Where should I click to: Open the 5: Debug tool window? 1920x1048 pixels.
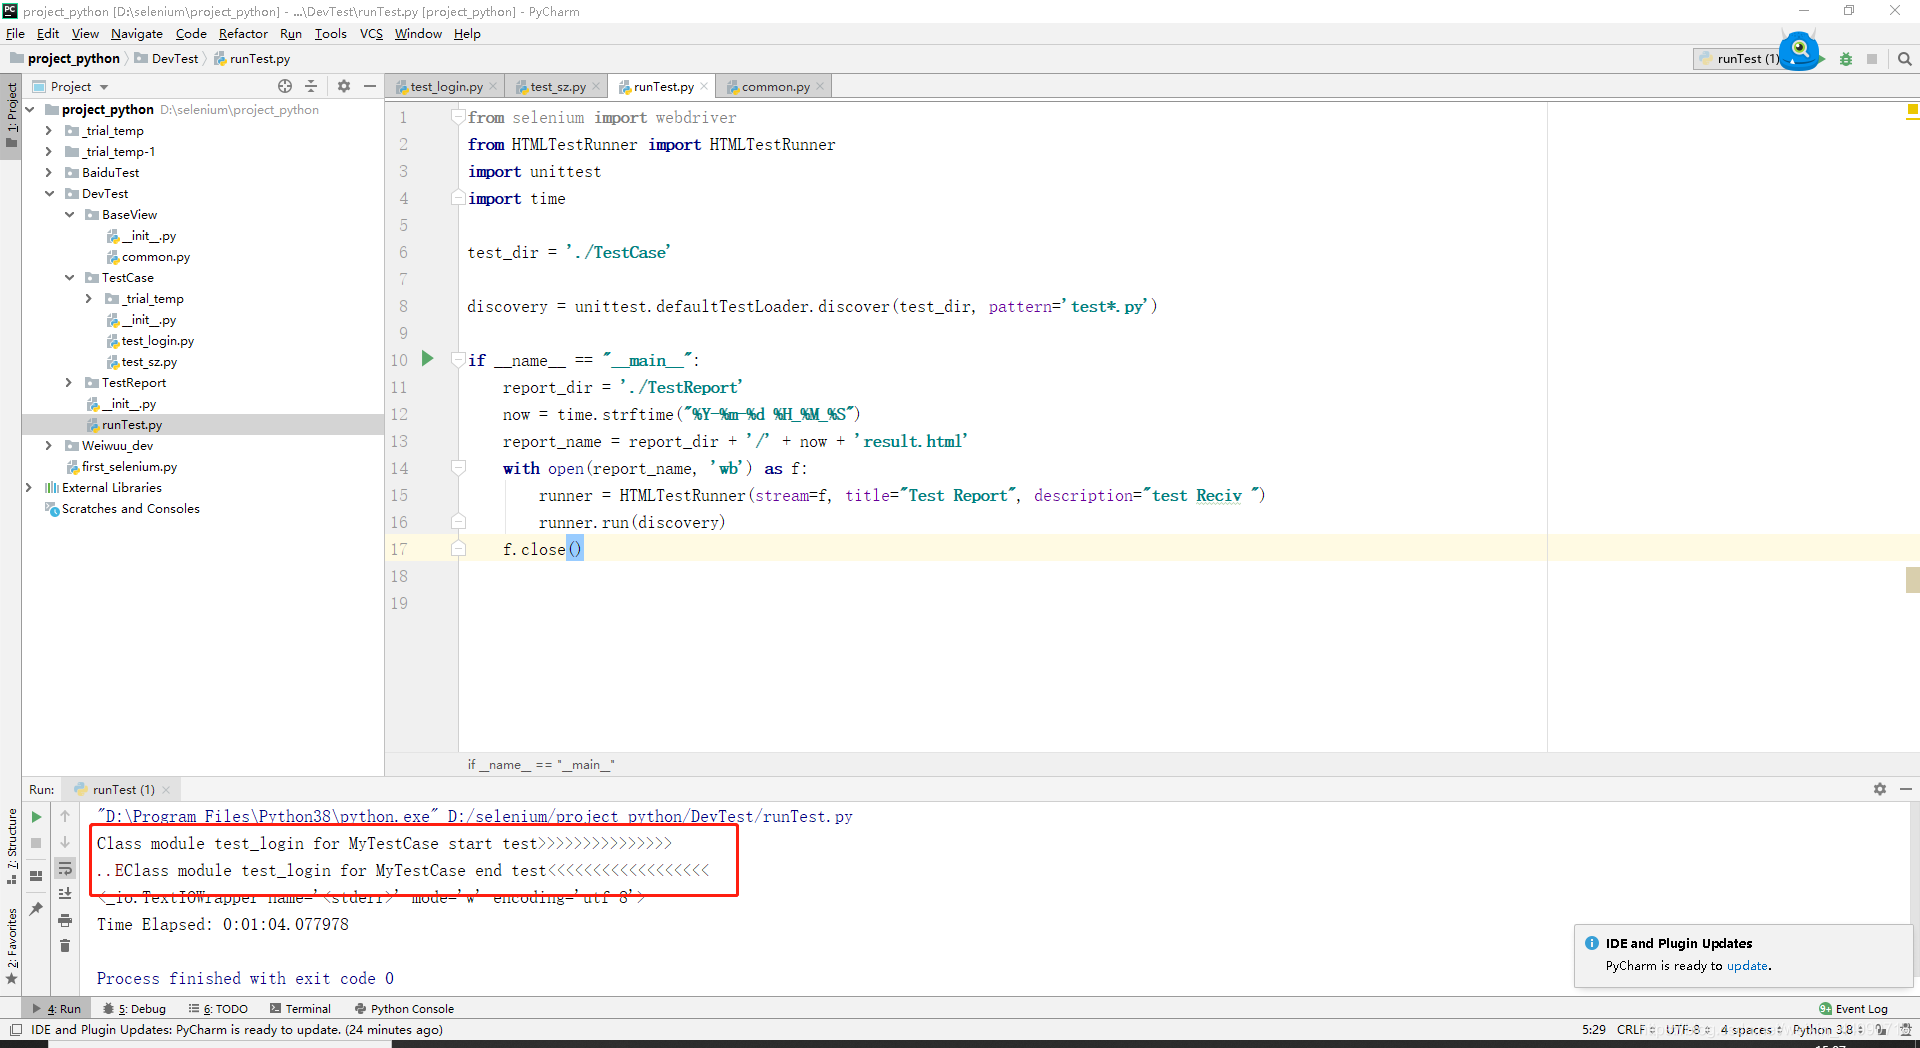135,1009
